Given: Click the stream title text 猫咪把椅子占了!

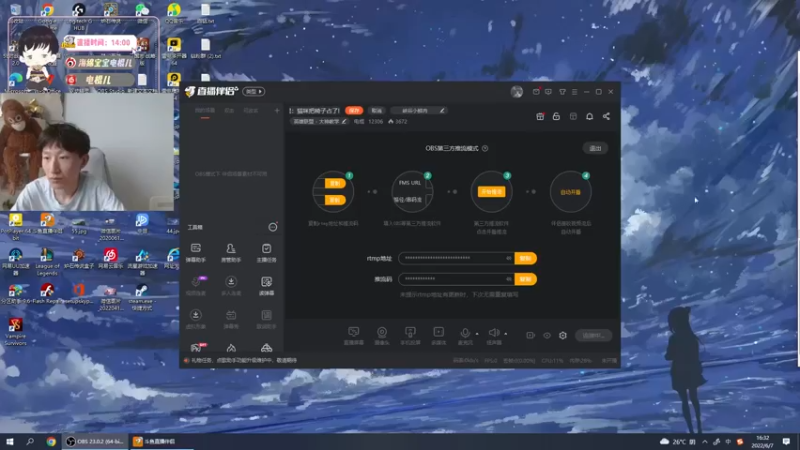Looking at the screenshot, I should [x=318, y=111].
